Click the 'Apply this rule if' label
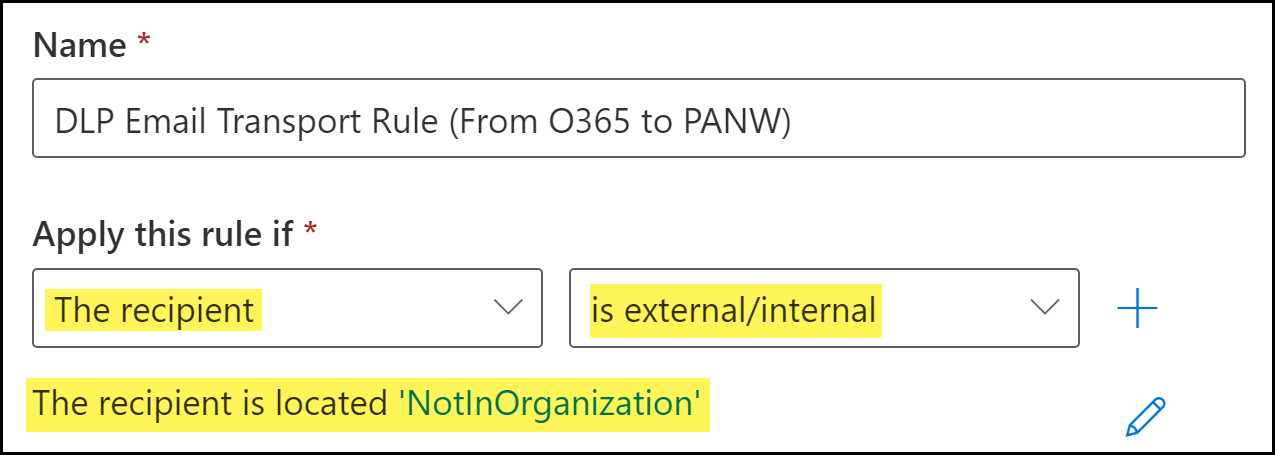 163,234
